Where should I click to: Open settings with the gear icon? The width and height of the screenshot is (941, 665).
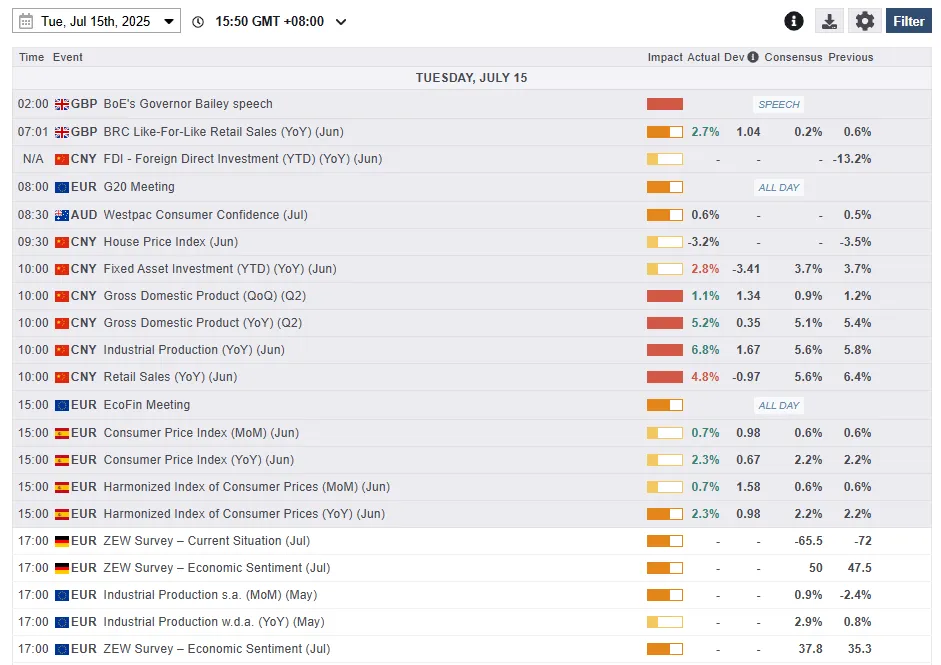click(x=865, y=21)
